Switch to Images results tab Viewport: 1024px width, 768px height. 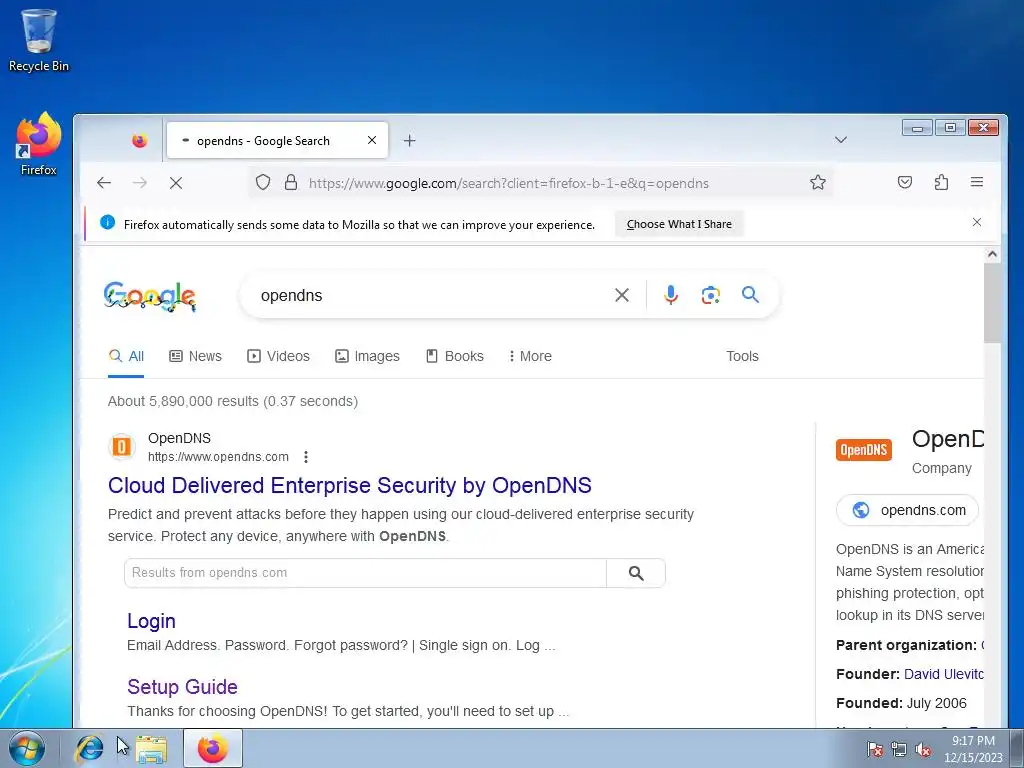367,356
